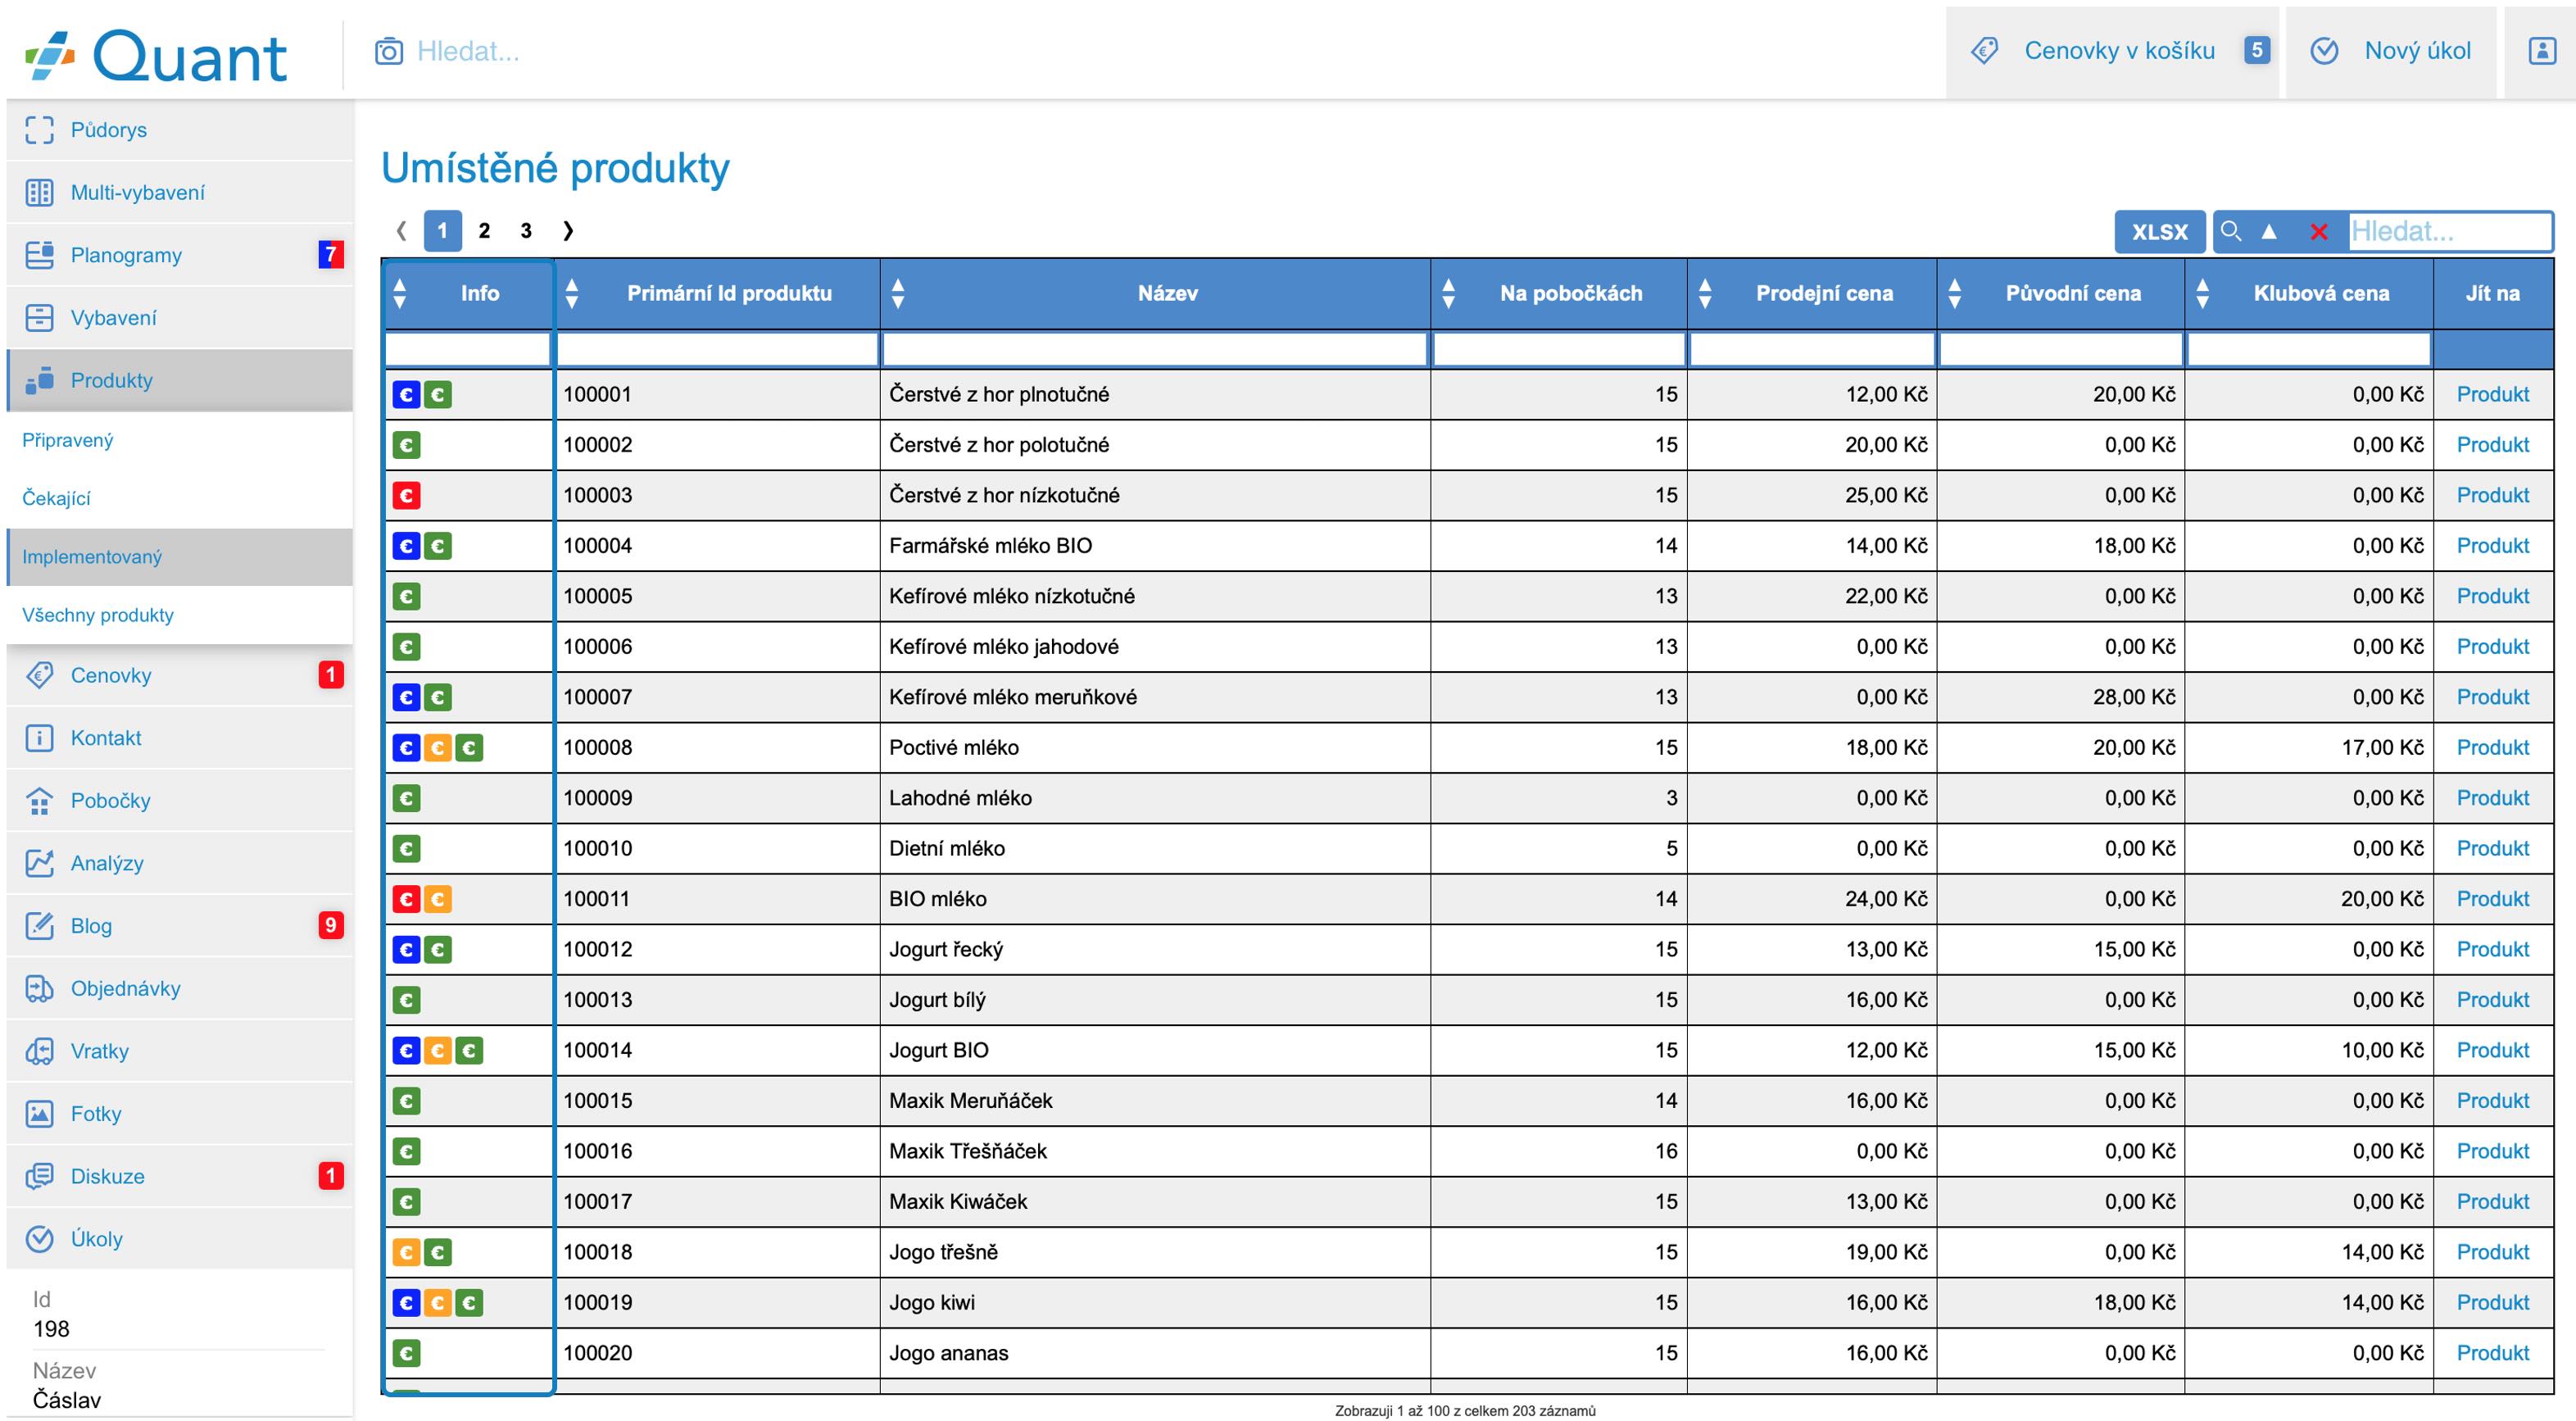2576x1421 pixels.
Task: Click the Quant logo
Action: tap(156, 56)
